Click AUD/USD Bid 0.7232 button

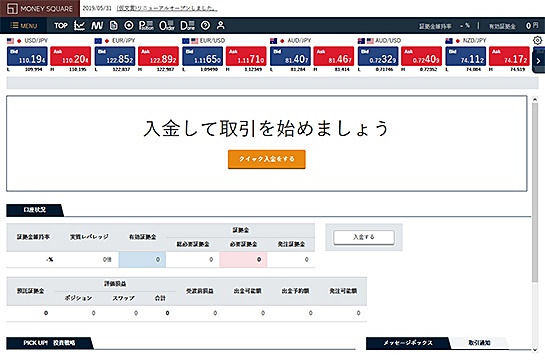(378, 56)
